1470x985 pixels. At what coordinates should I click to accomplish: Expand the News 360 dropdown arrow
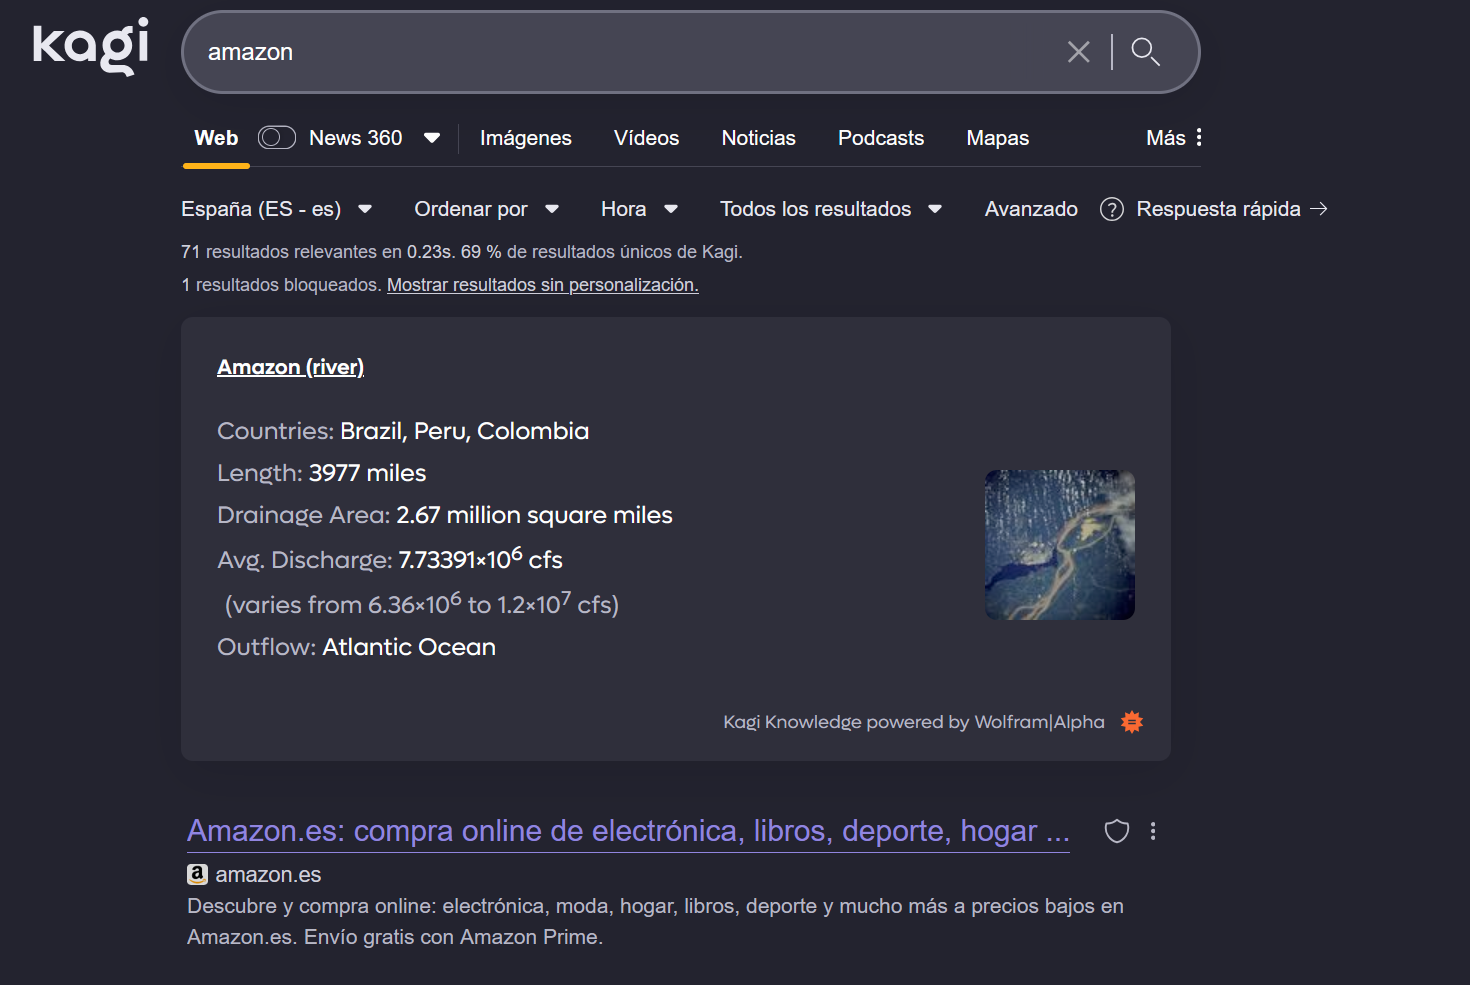pyautogui.click(x=432, y=138)
